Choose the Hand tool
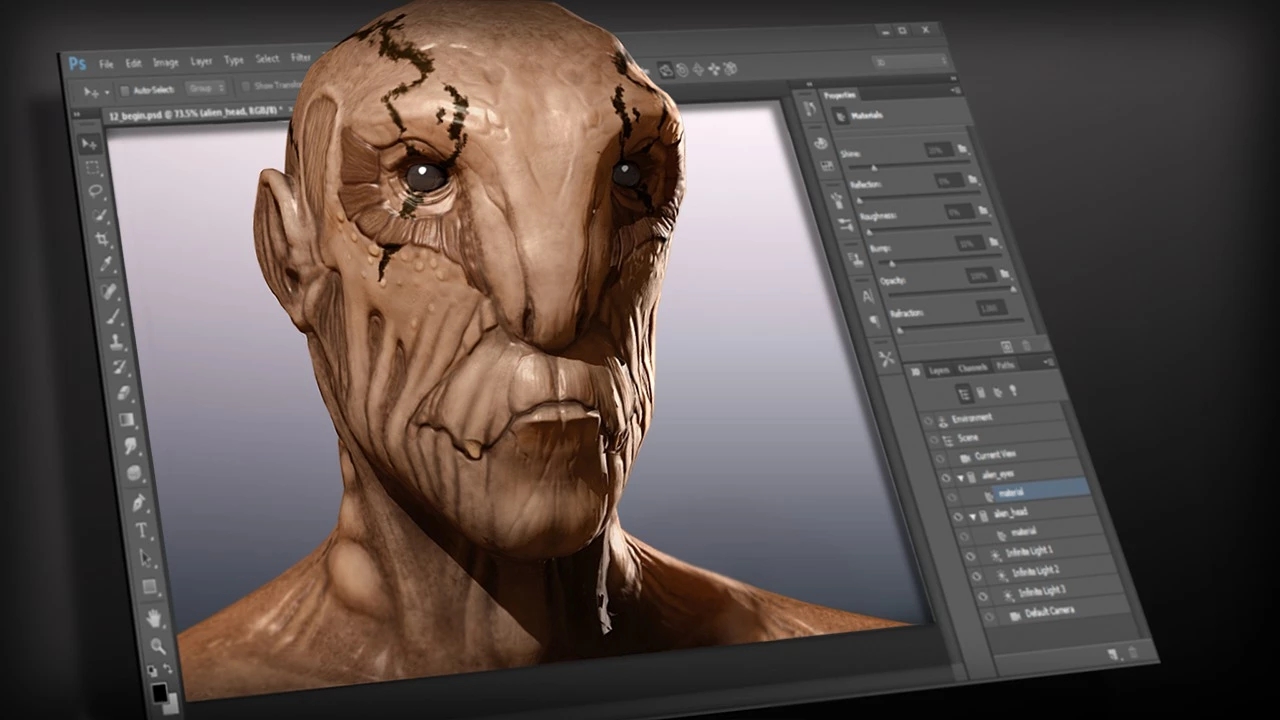 153,616
